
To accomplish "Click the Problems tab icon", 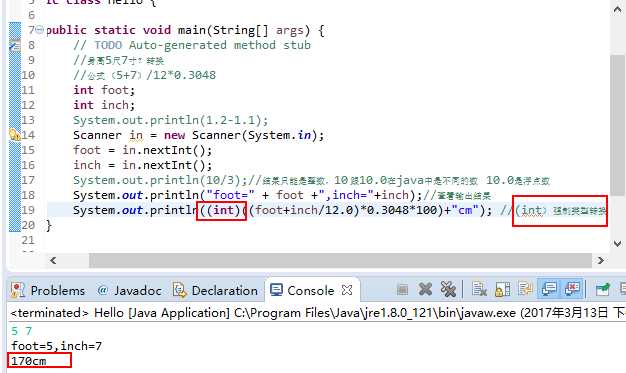I will point(18,290).
